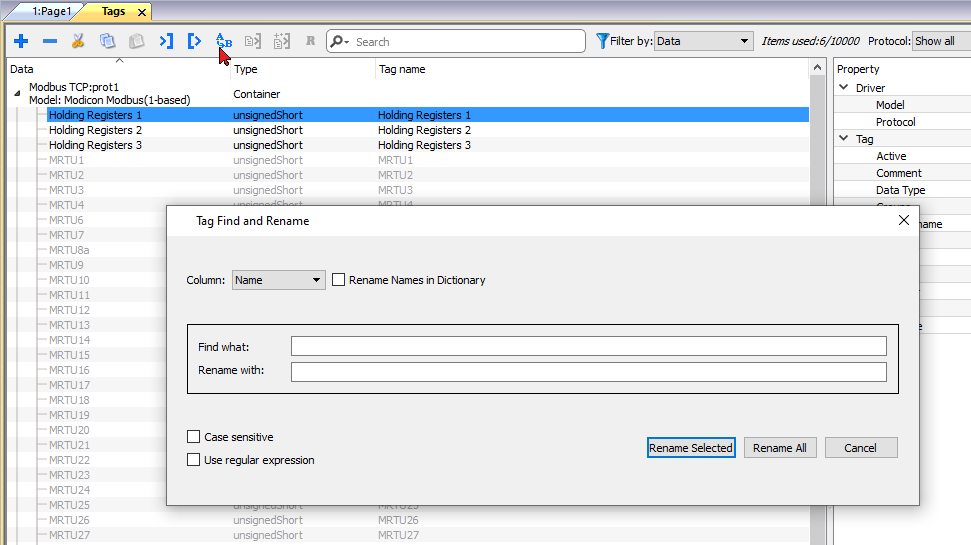The height and width of the screenshot is (545, 971).
Task: Click the grayed dotted document import icon
Action: (x=282, y=41)
